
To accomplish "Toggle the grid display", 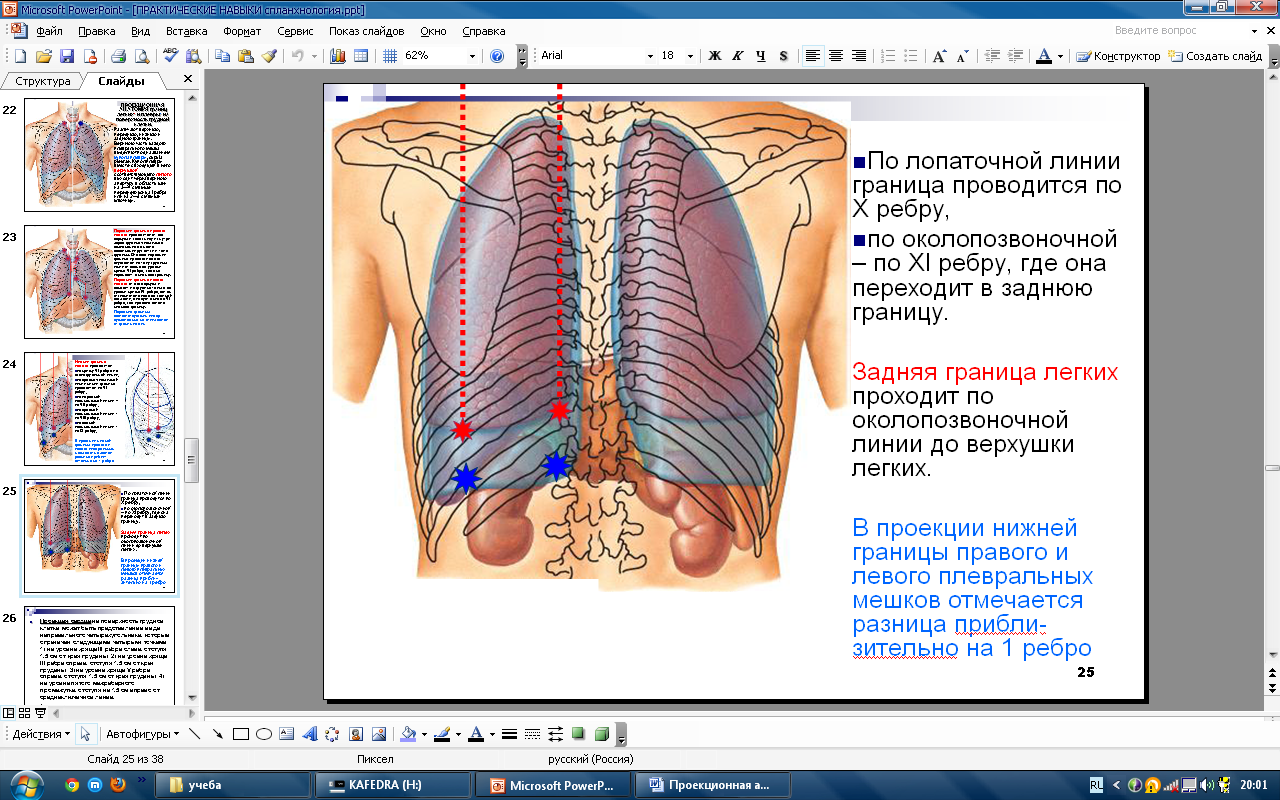I will pos(390,56).
